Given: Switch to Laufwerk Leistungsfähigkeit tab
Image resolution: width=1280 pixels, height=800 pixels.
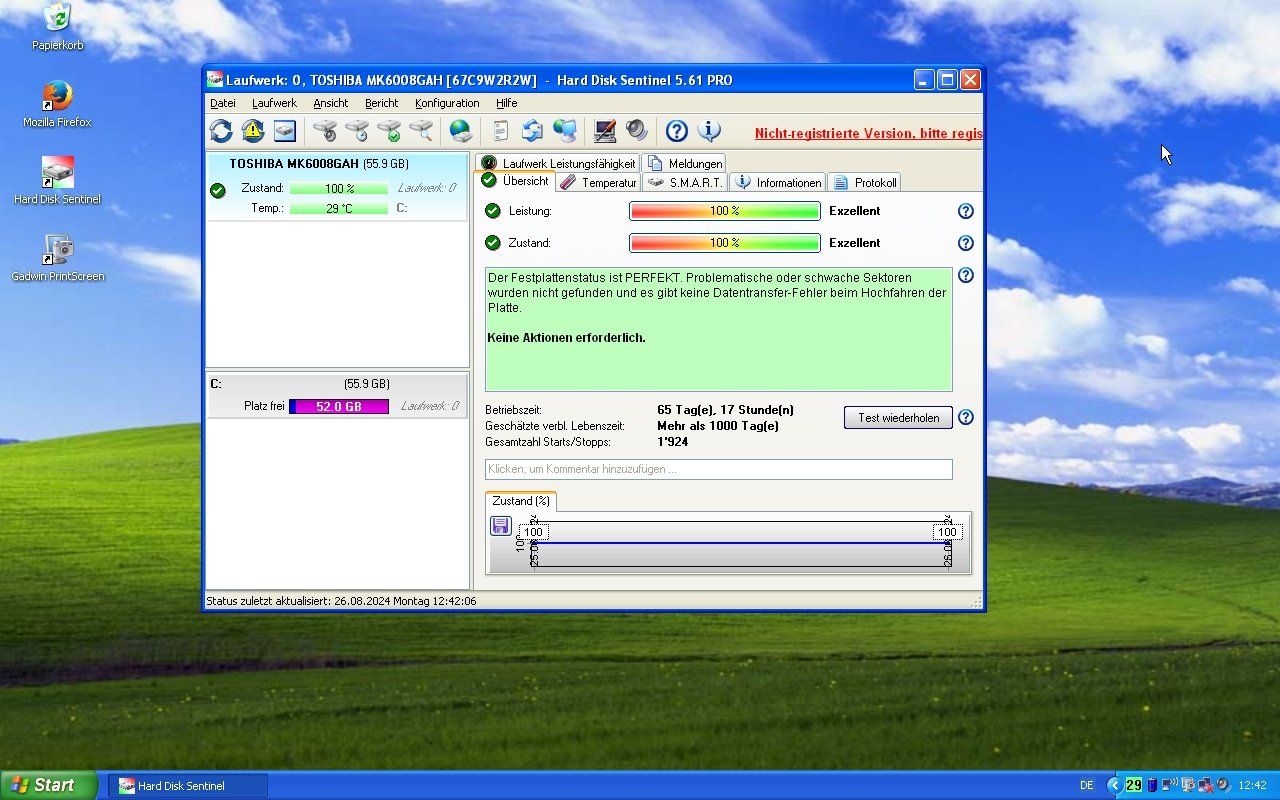Looking at the screenshot, I should 558,163.
